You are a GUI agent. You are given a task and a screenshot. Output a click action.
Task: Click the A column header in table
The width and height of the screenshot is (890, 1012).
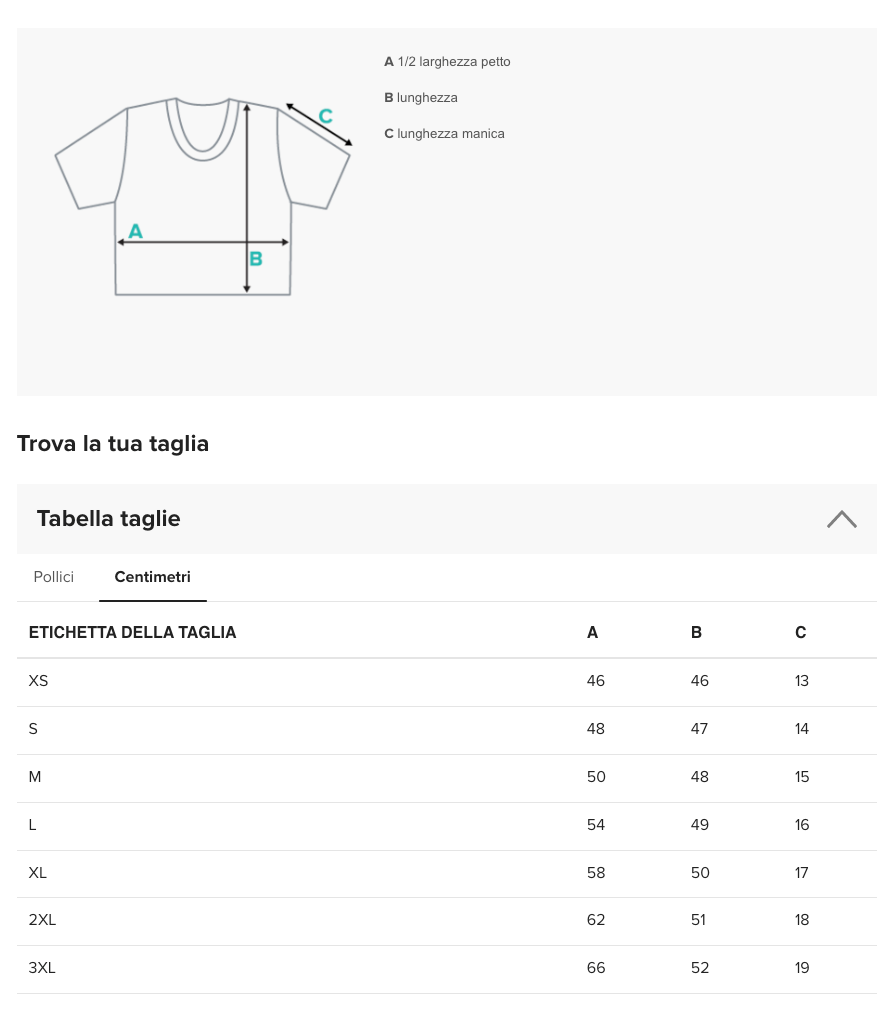point(593,632)
